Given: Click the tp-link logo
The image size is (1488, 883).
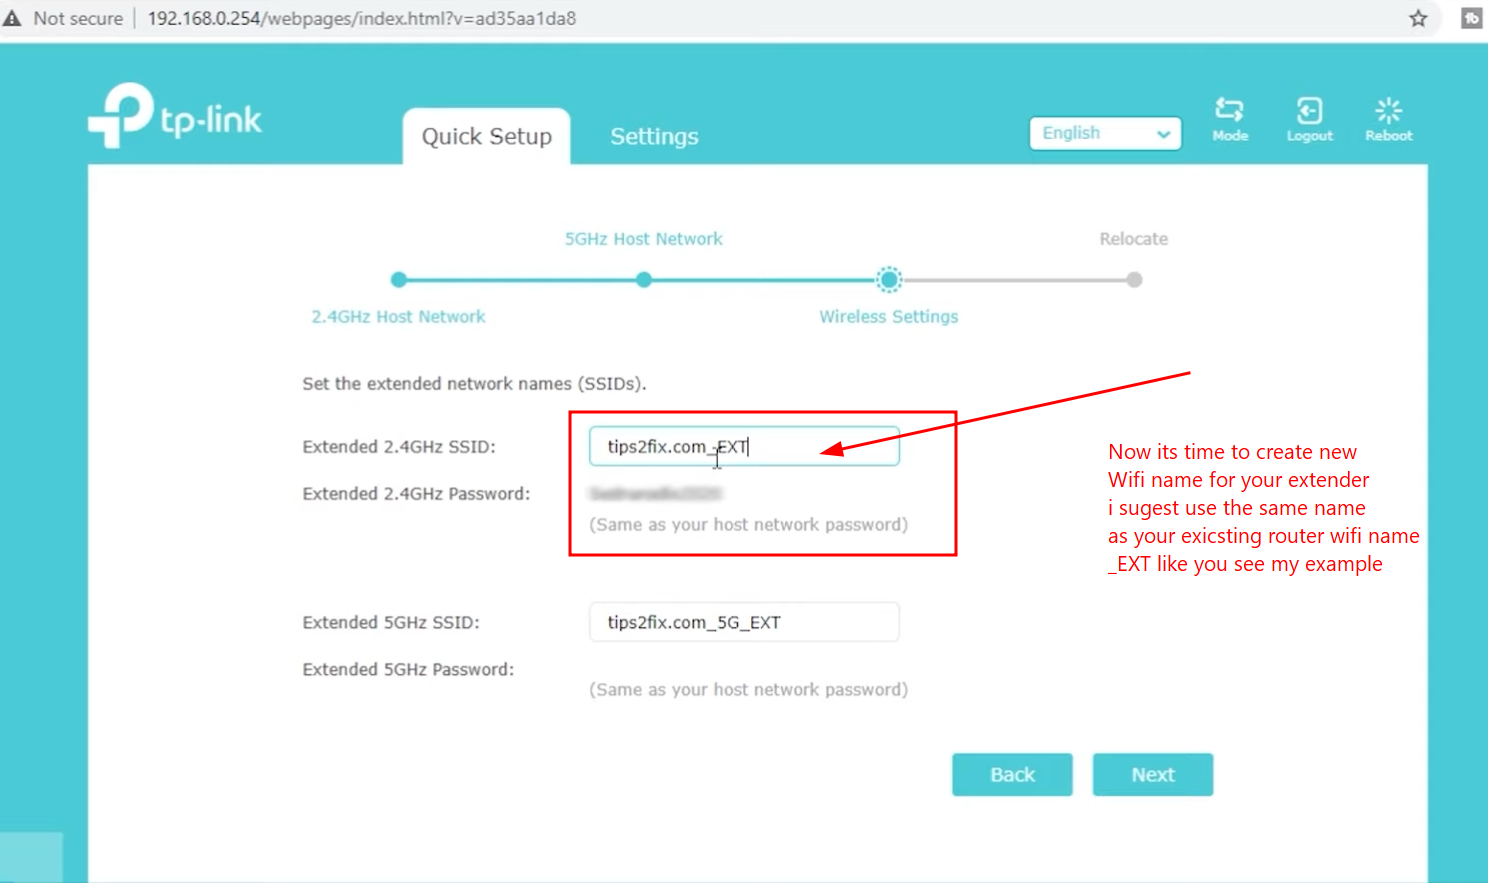Looking at the screenshot, I should (x=176, y=117).
